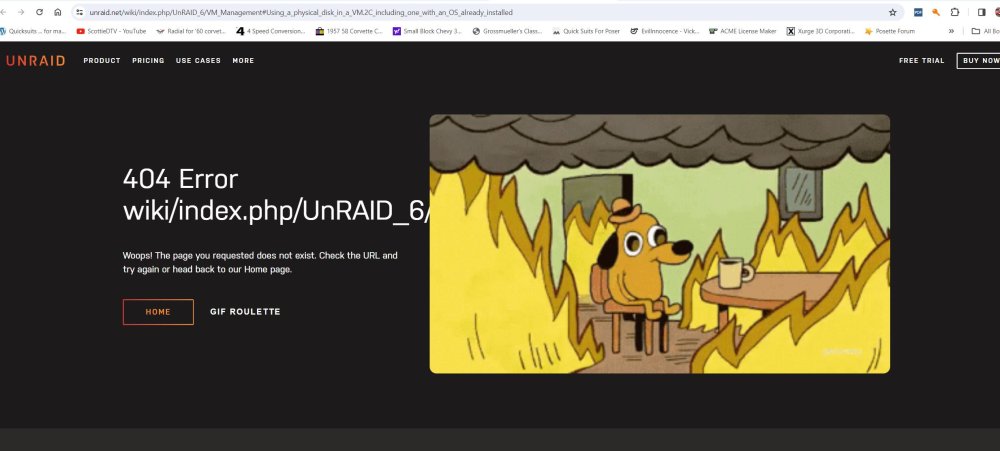Open the USE CASES menu

point(198,61)
